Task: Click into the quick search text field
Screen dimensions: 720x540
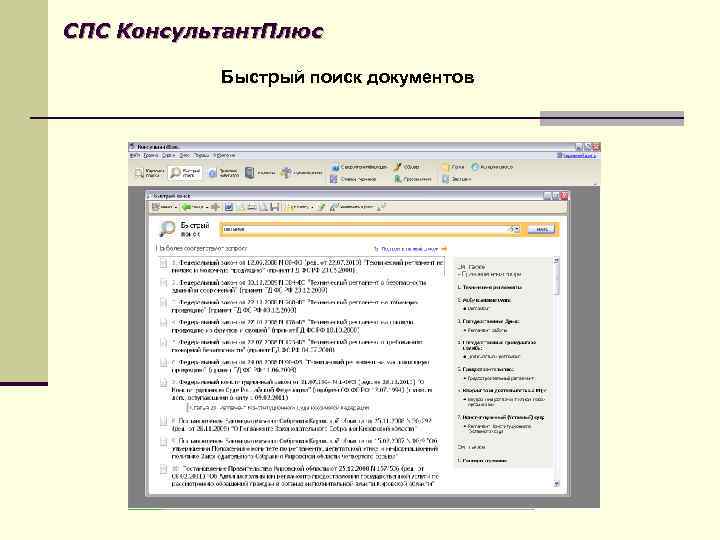Action: pos(365,229)
